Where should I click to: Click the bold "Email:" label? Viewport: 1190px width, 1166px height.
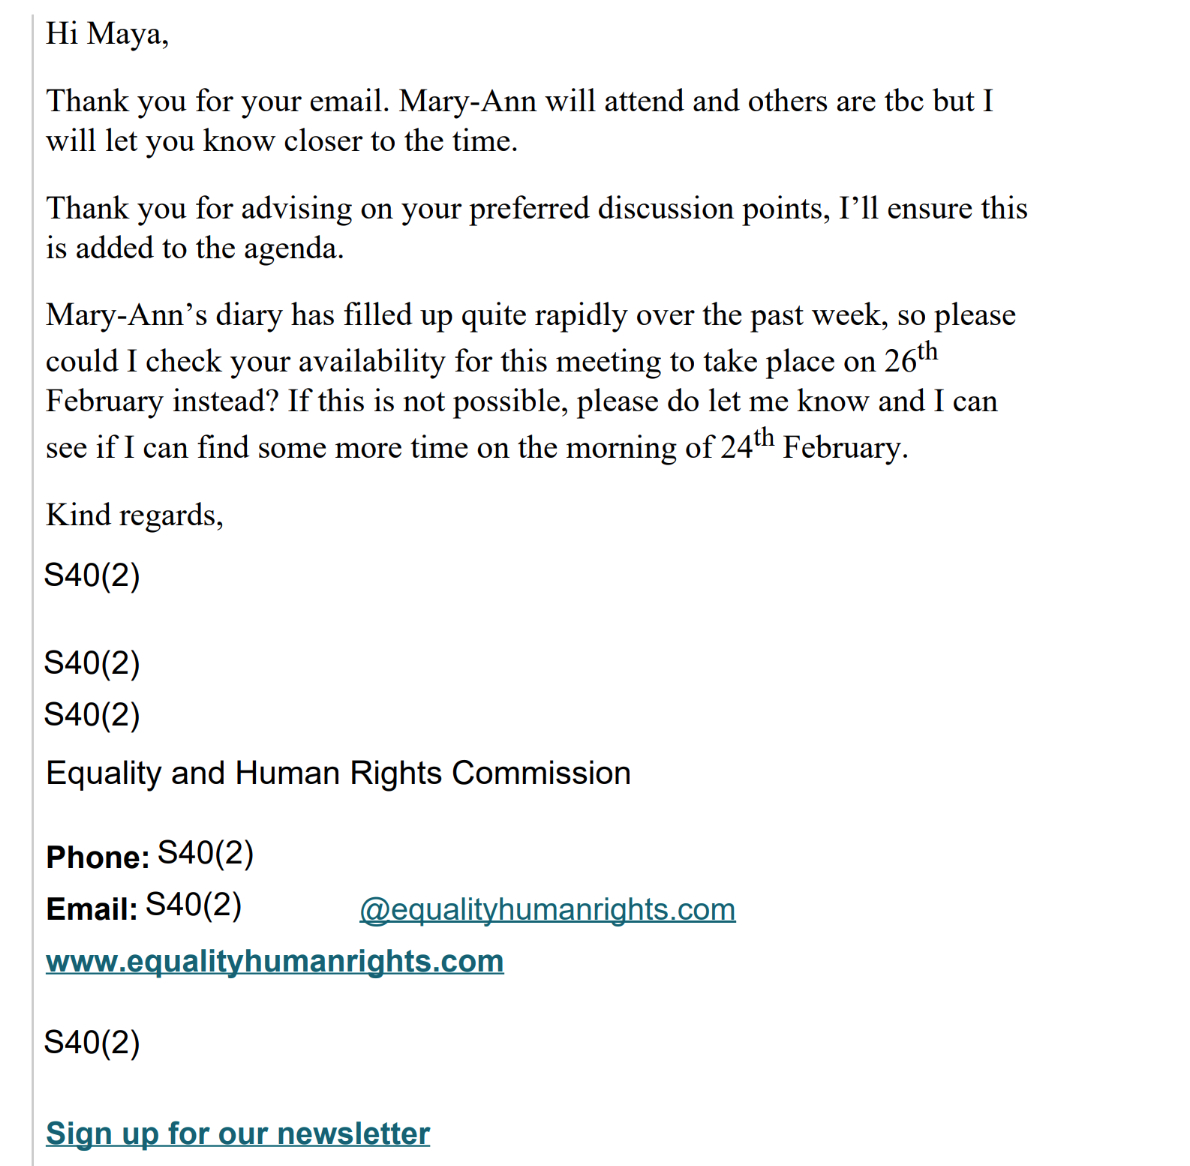91,909
